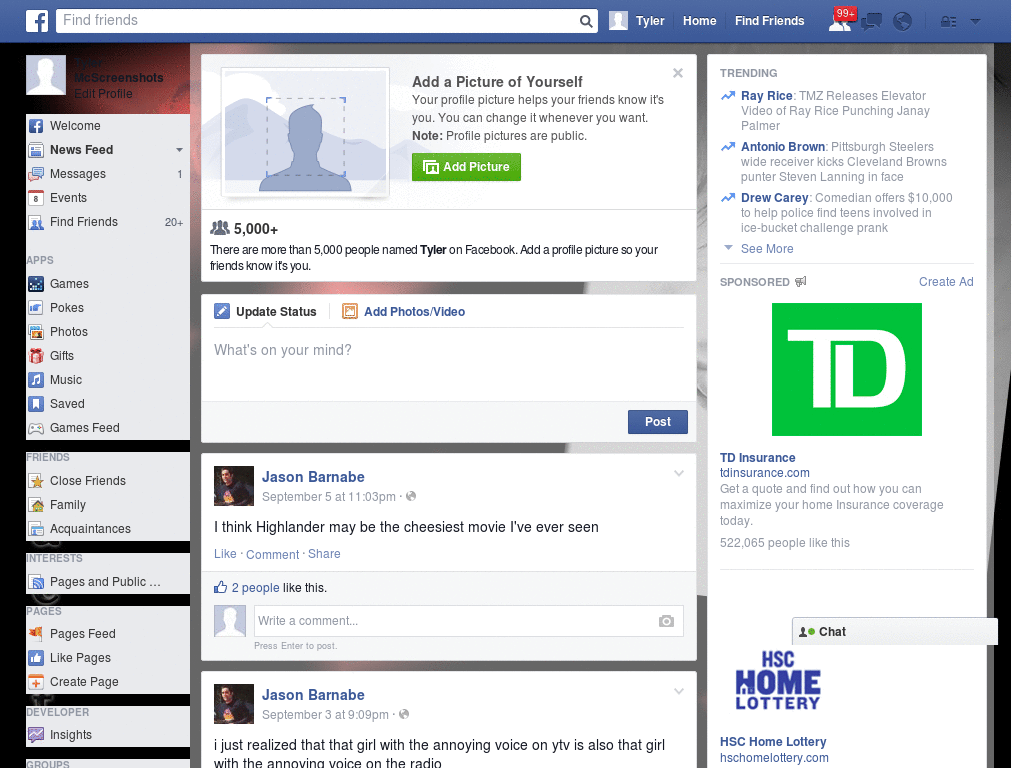This screenshot has height=768, width=1024.
Task: Click the Family house icon
Action: [36, 505]
